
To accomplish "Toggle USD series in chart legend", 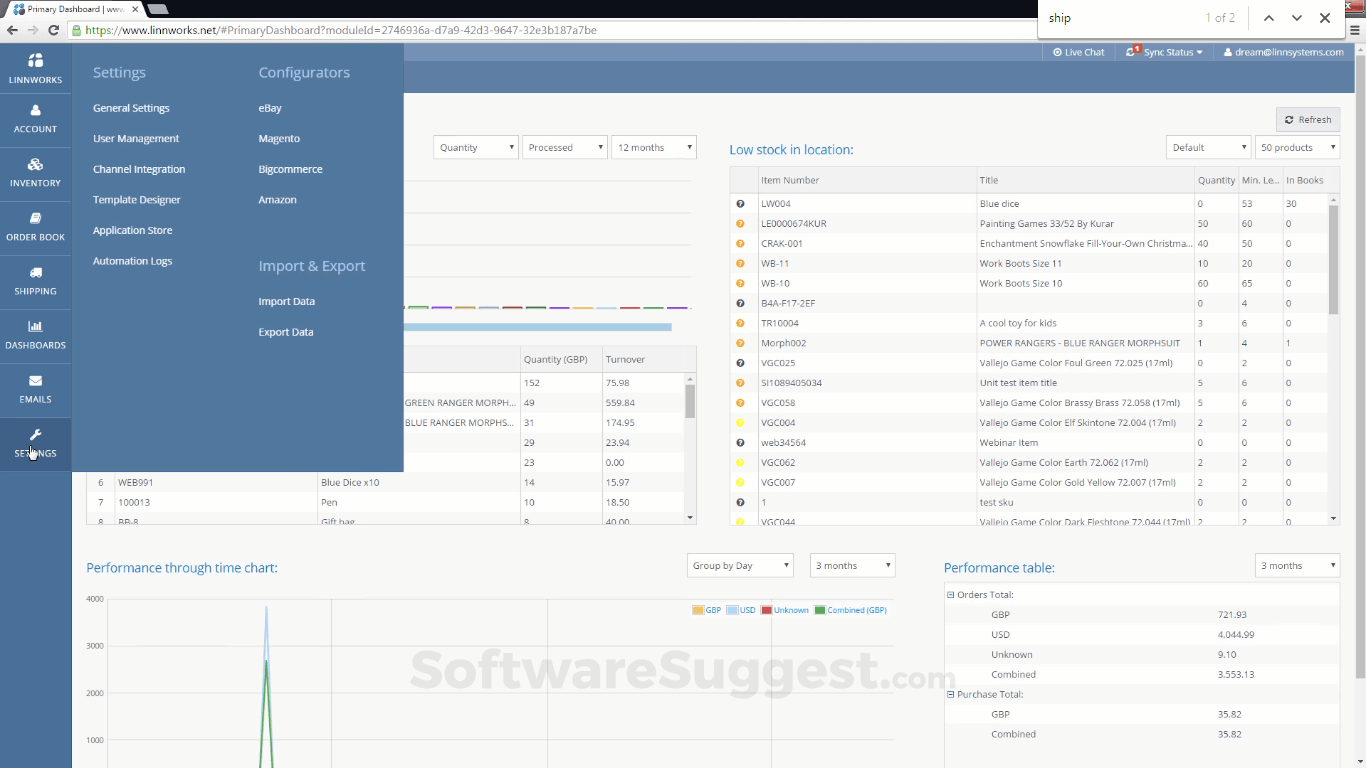I will coord(741,610).
